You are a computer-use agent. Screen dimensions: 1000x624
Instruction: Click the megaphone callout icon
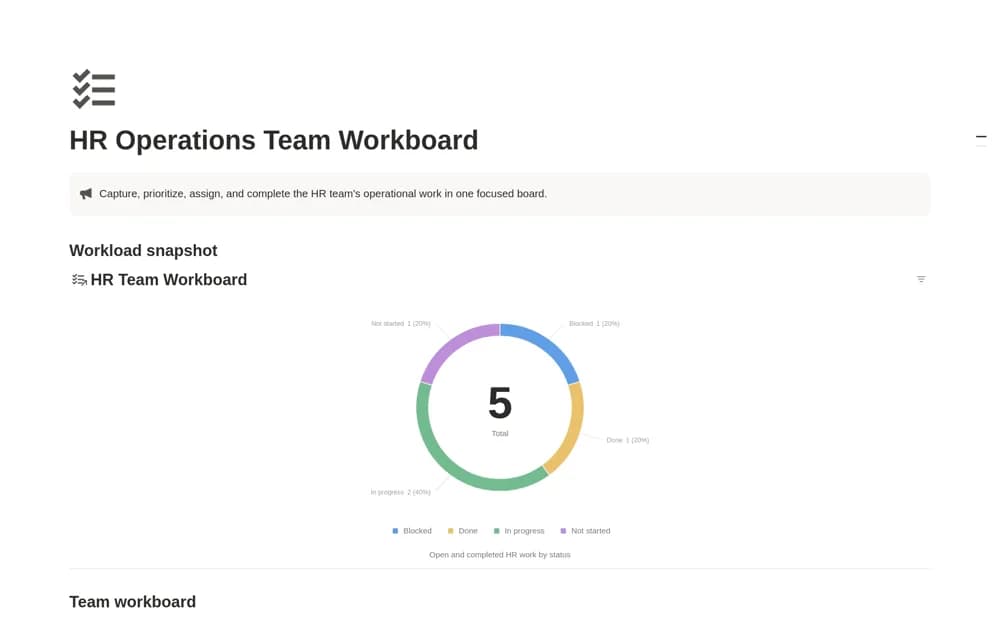click(85, 194)
